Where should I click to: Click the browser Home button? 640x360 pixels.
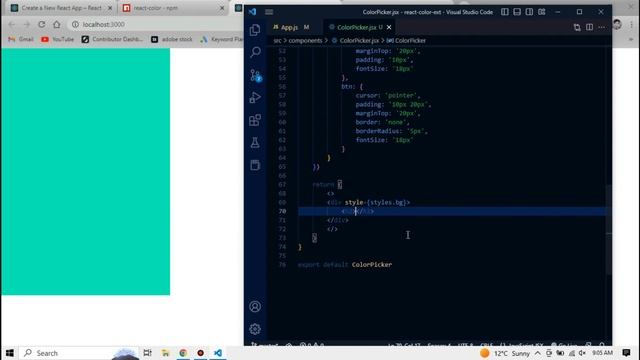57,24
